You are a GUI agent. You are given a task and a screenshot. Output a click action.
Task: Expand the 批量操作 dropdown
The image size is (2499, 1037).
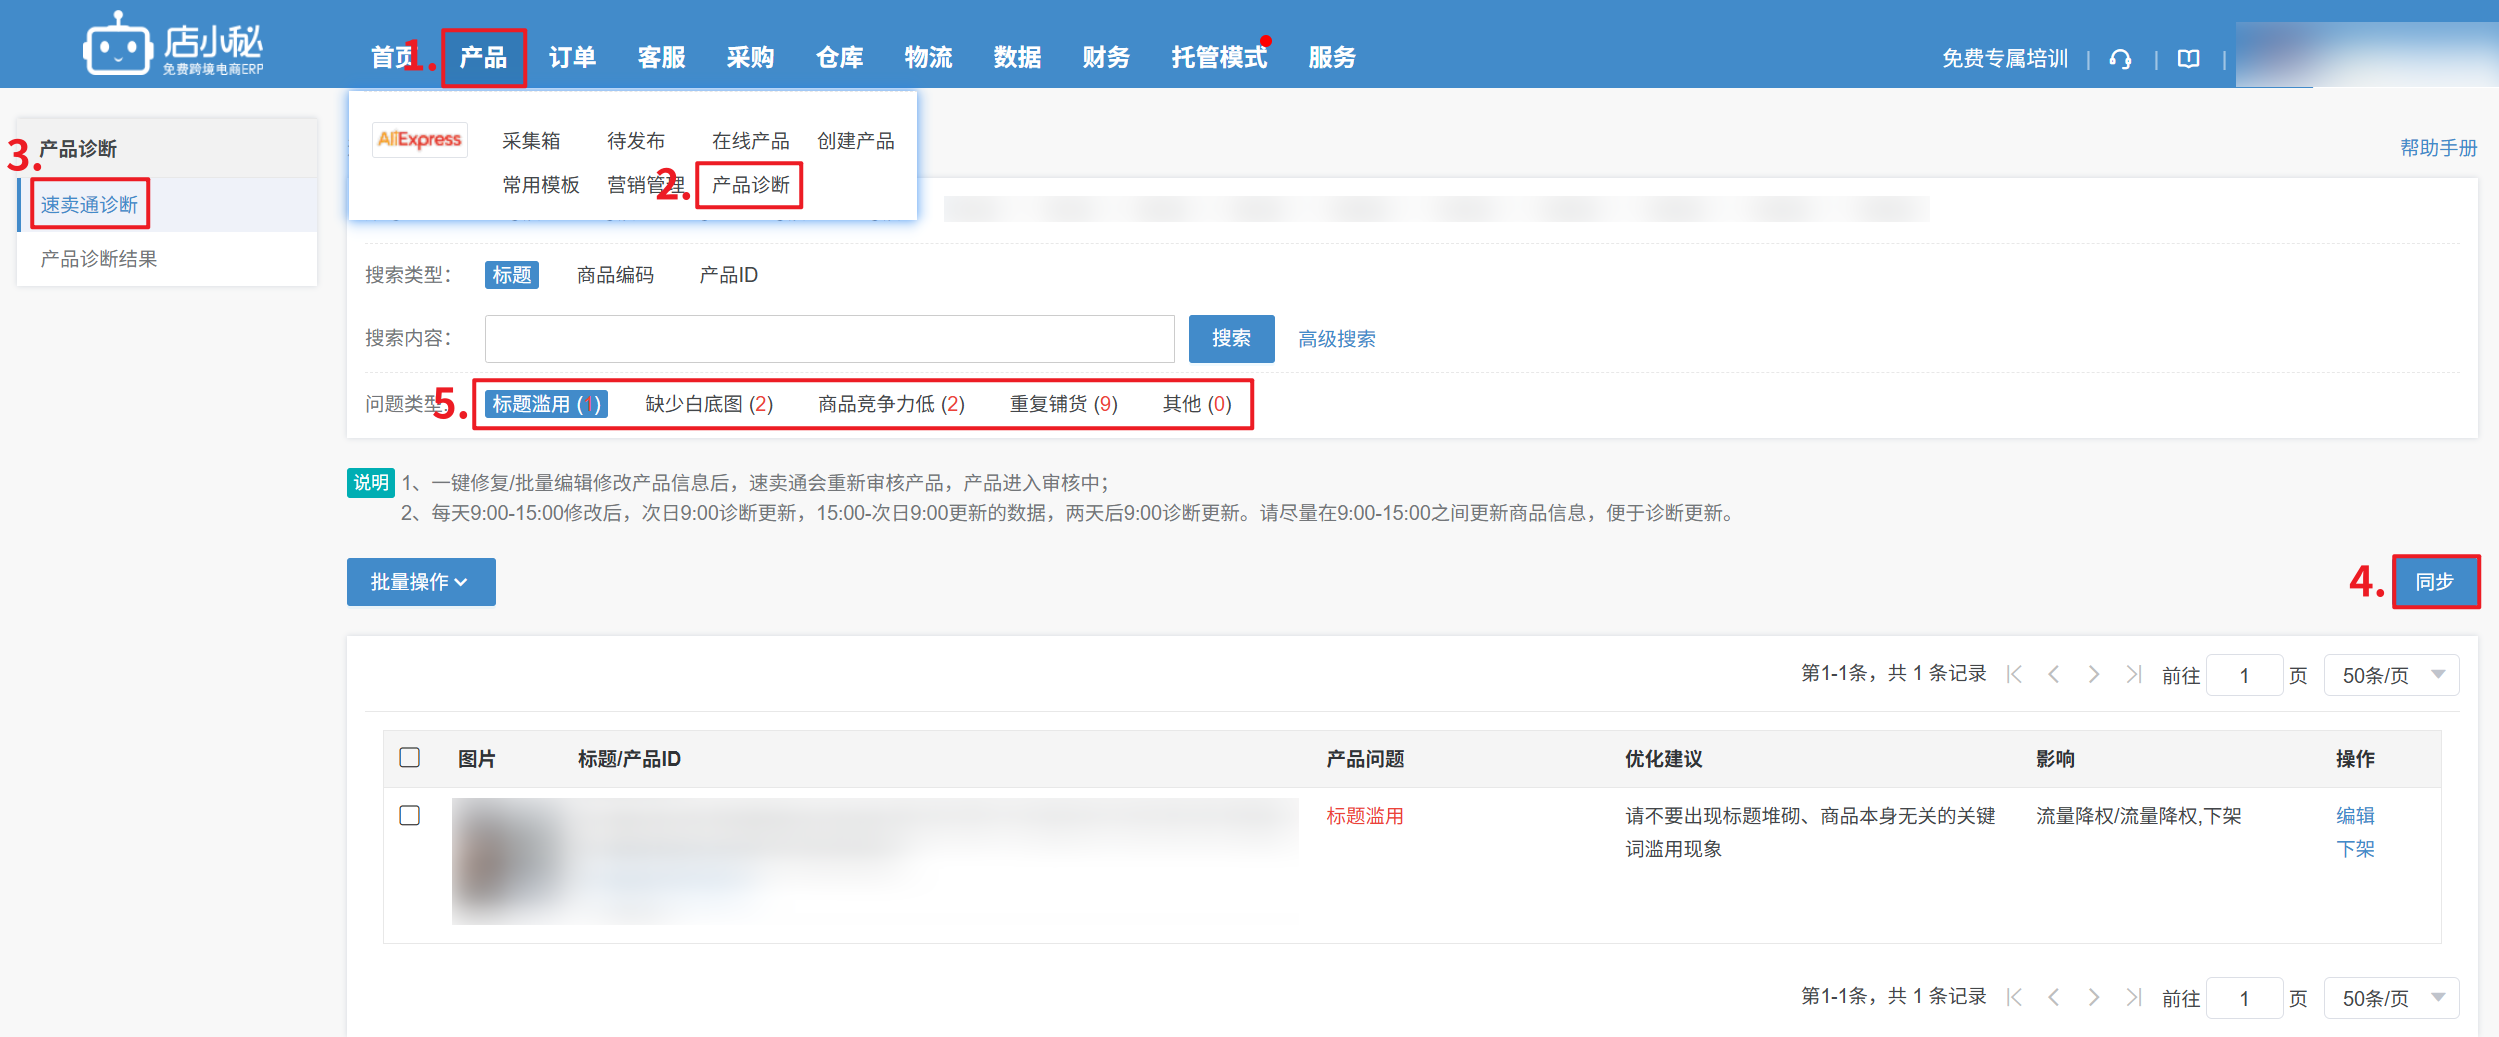(x=420, y=582)
